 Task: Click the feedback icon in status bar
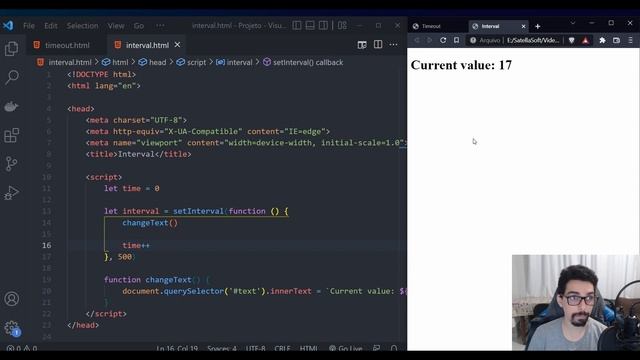tap(376, 348)
